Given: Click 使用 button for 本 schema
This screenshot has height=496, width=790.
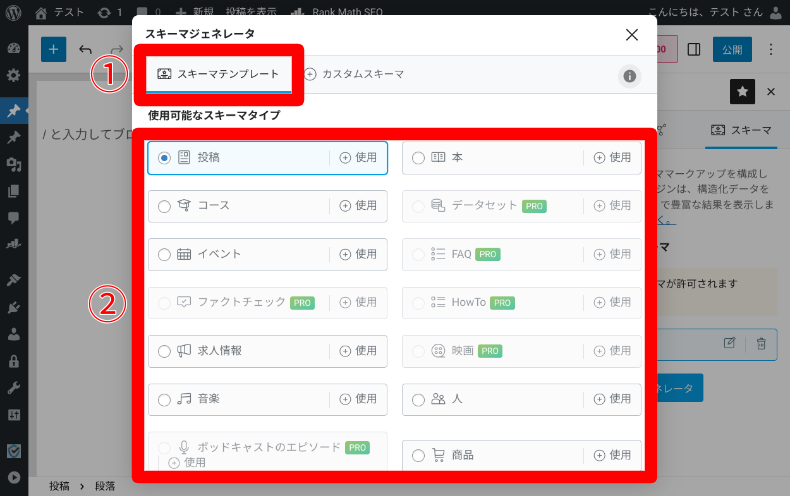Looking at the screenshot, I should pos(612,157).
